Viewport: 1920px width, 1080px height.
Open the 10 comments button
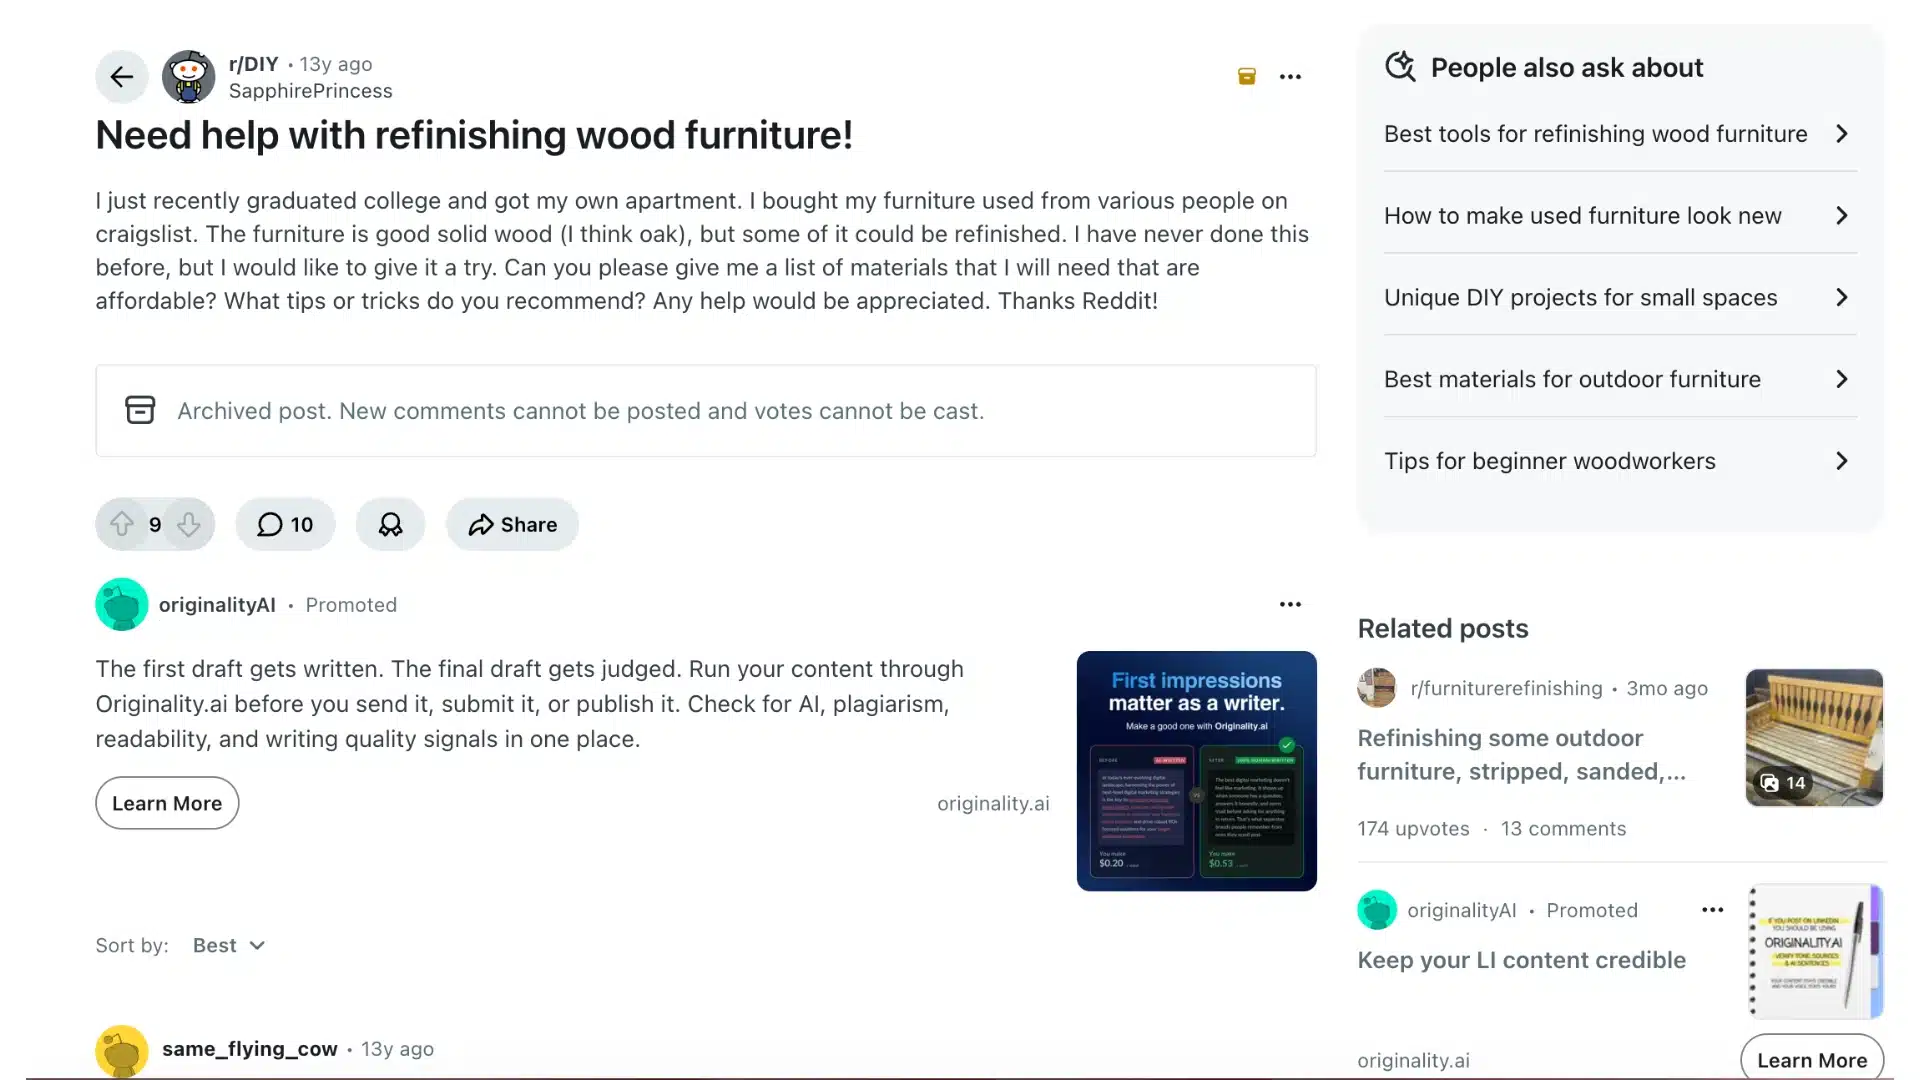(285, 524)
